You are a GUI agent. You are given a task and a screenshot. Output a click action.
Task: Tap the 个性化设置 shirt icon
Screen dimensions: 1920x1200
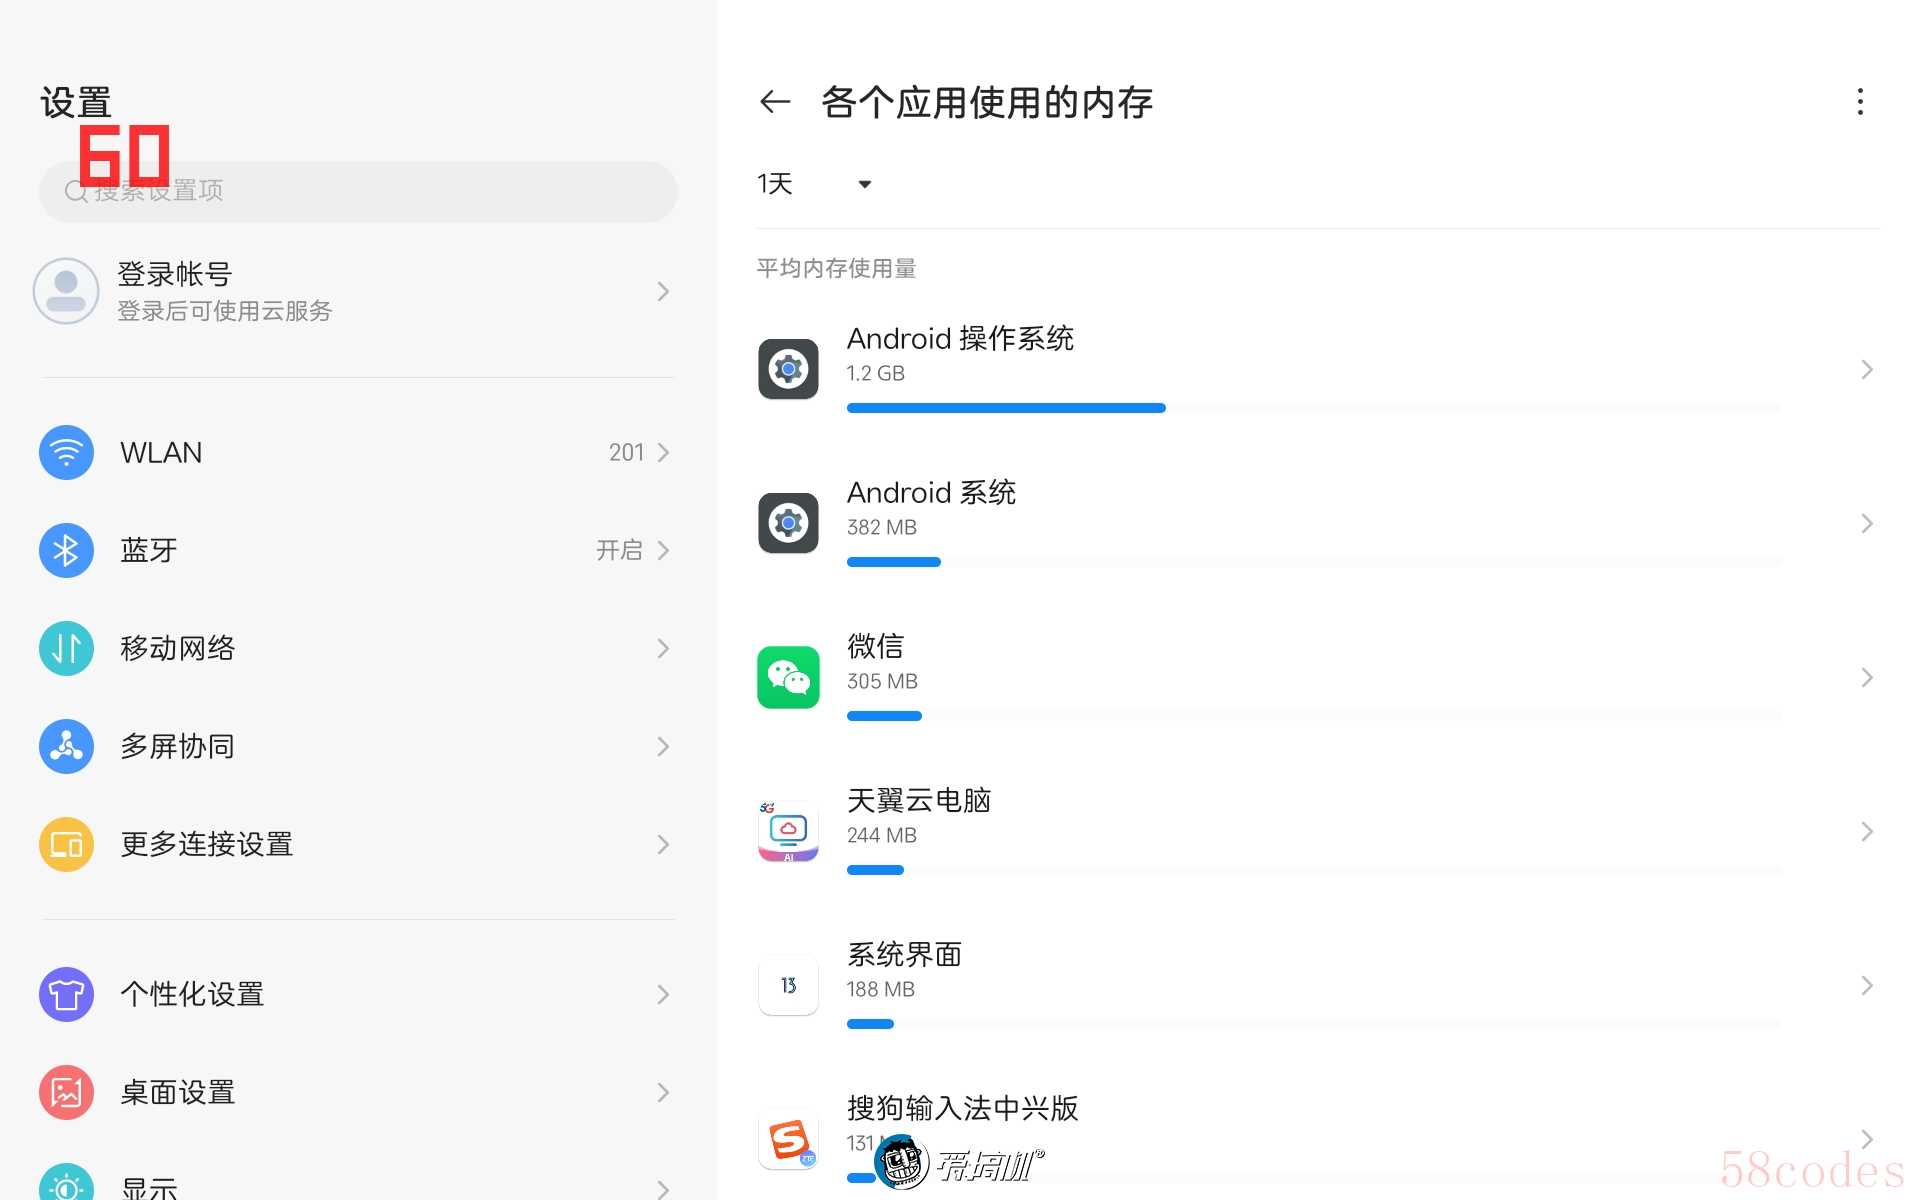click(x=66, y=994)
